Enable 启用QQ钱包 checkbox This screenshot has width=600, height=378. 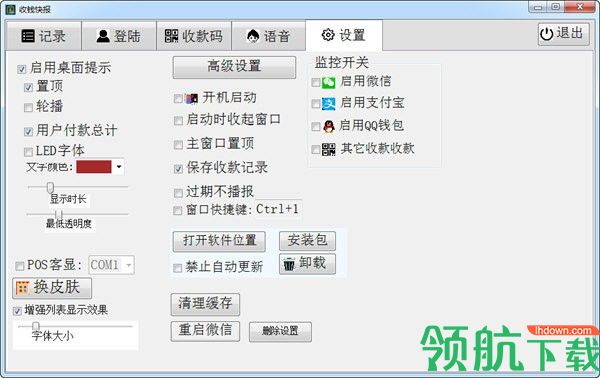[x=316, y=127]
